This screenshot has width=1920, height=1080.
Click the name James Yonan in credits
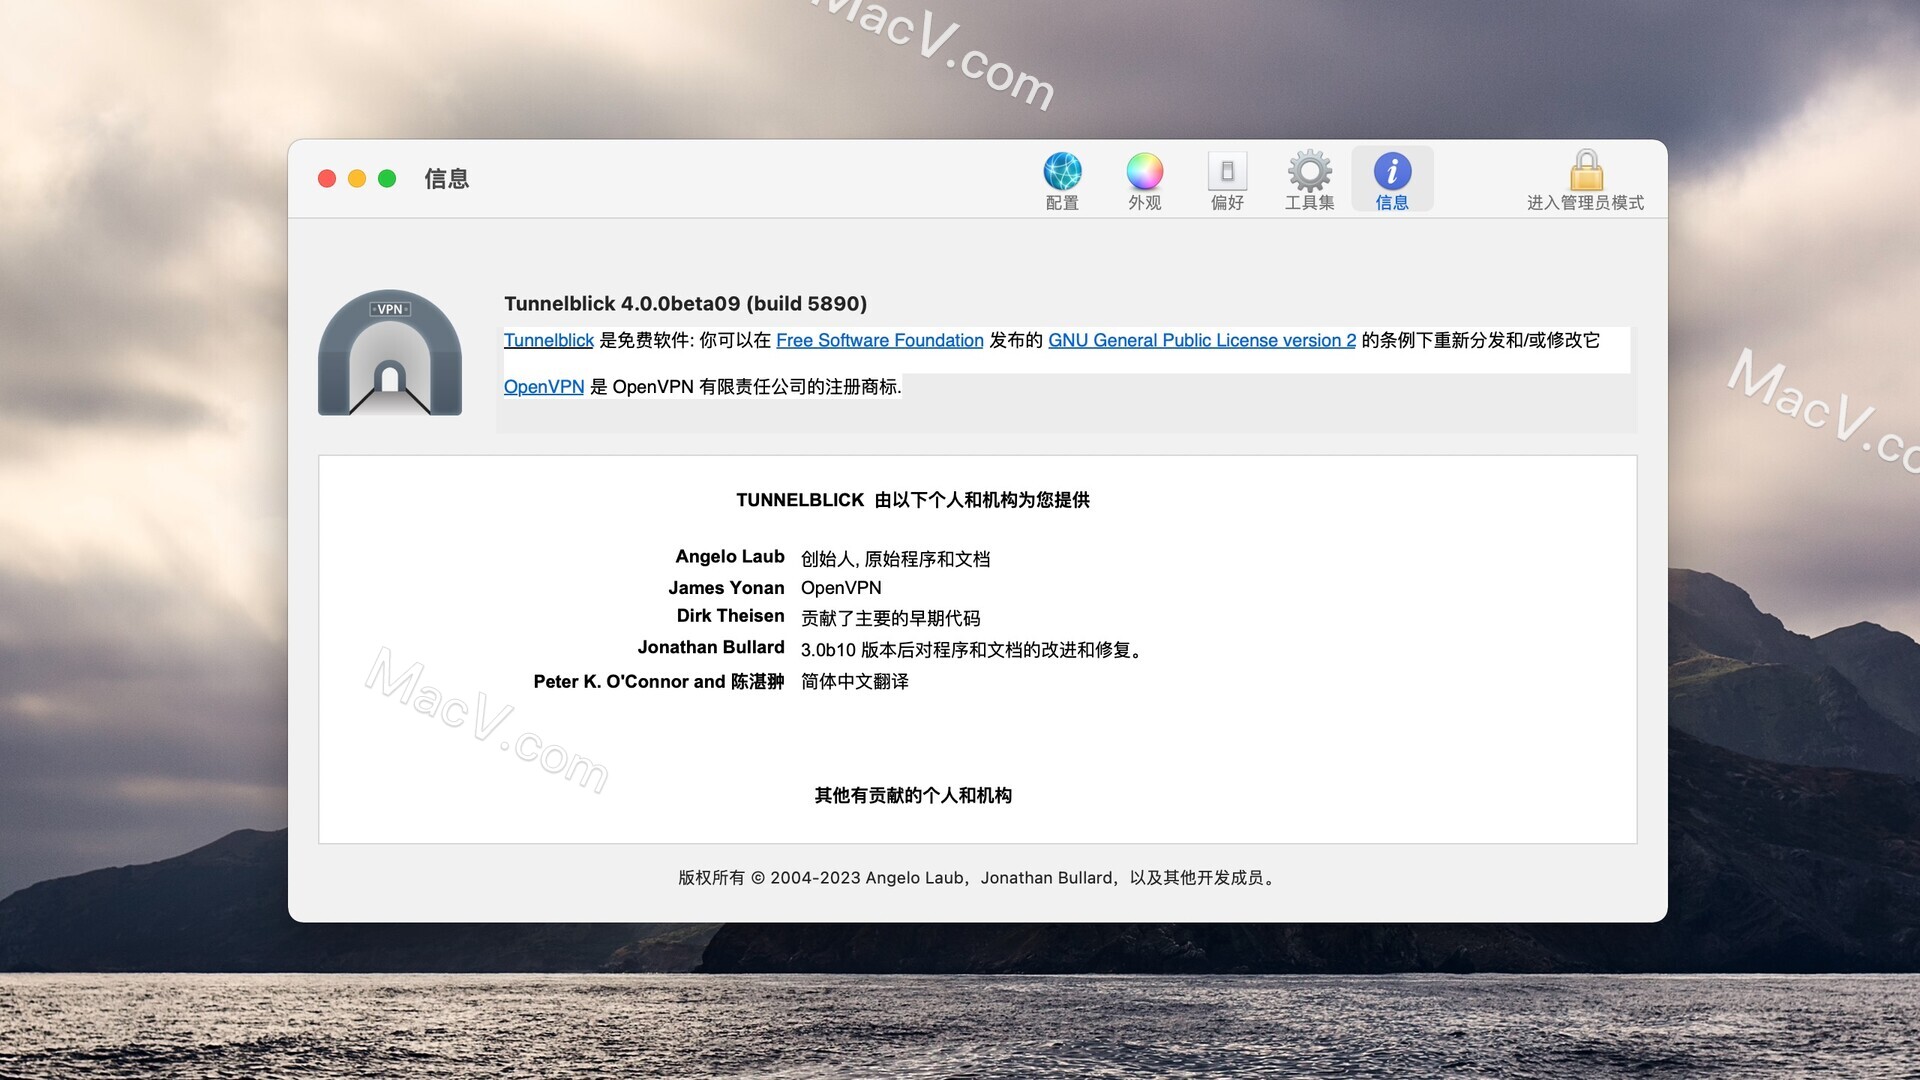click(x=726, y=588)
